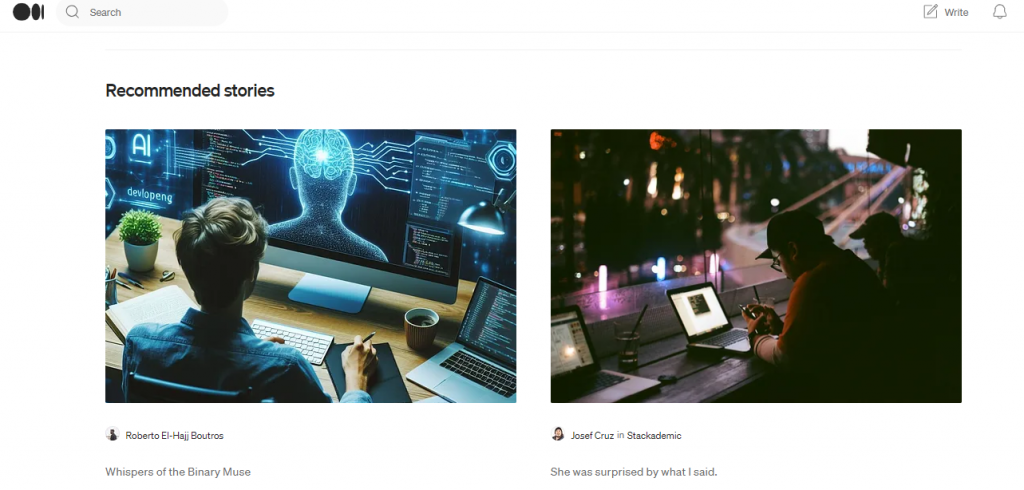
Task: Open the night cafe laptop story image
Action: (x=756, y=266)
